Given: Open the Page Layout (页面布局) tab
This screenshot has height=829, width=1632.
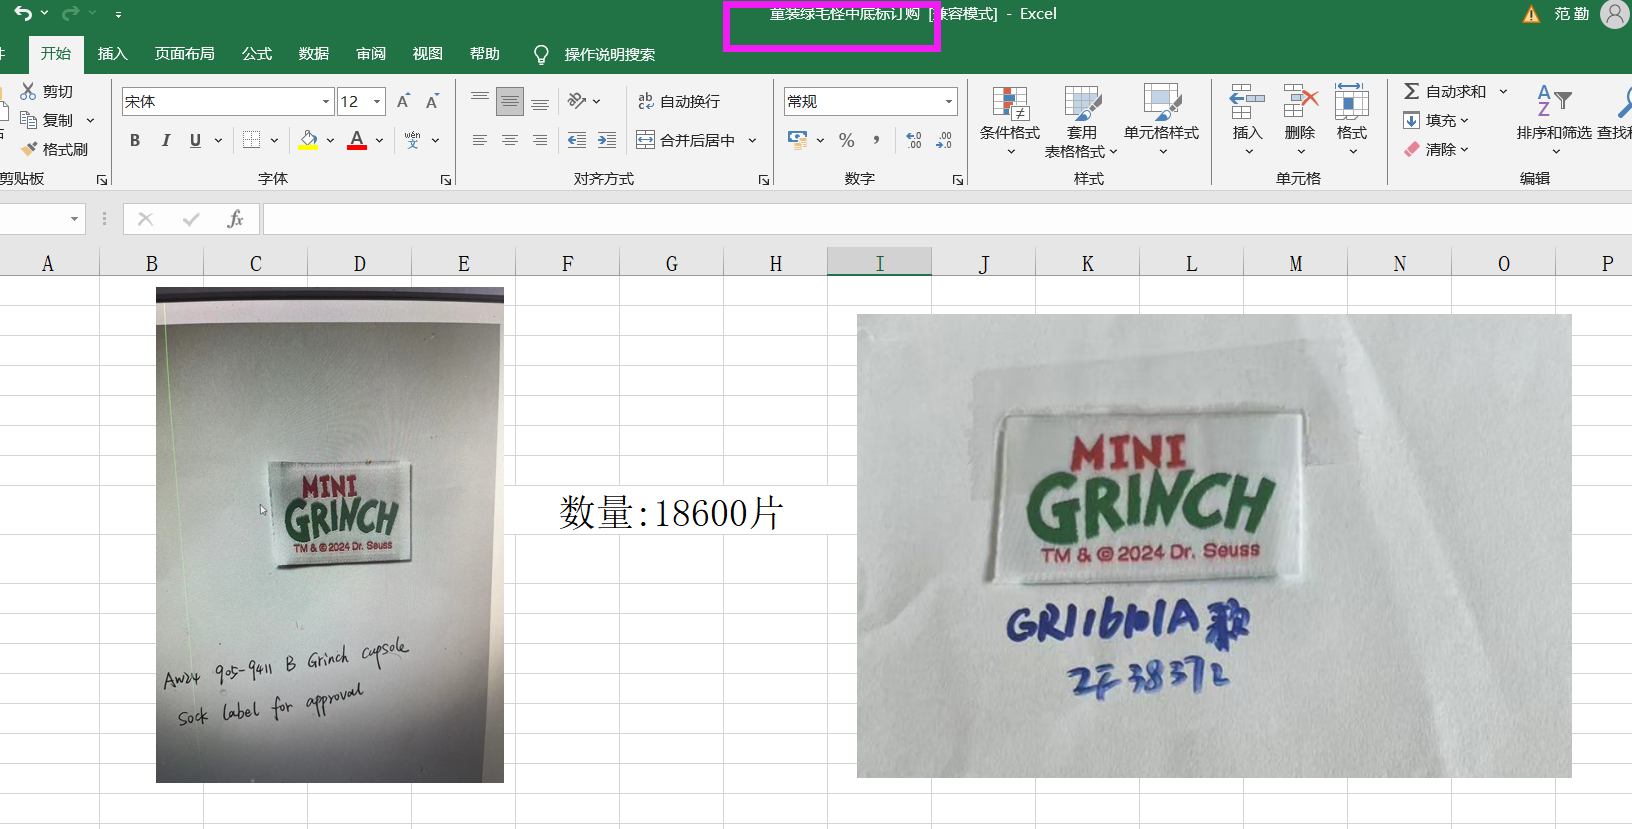Looking at the screenshot, I should pos(184,54).
